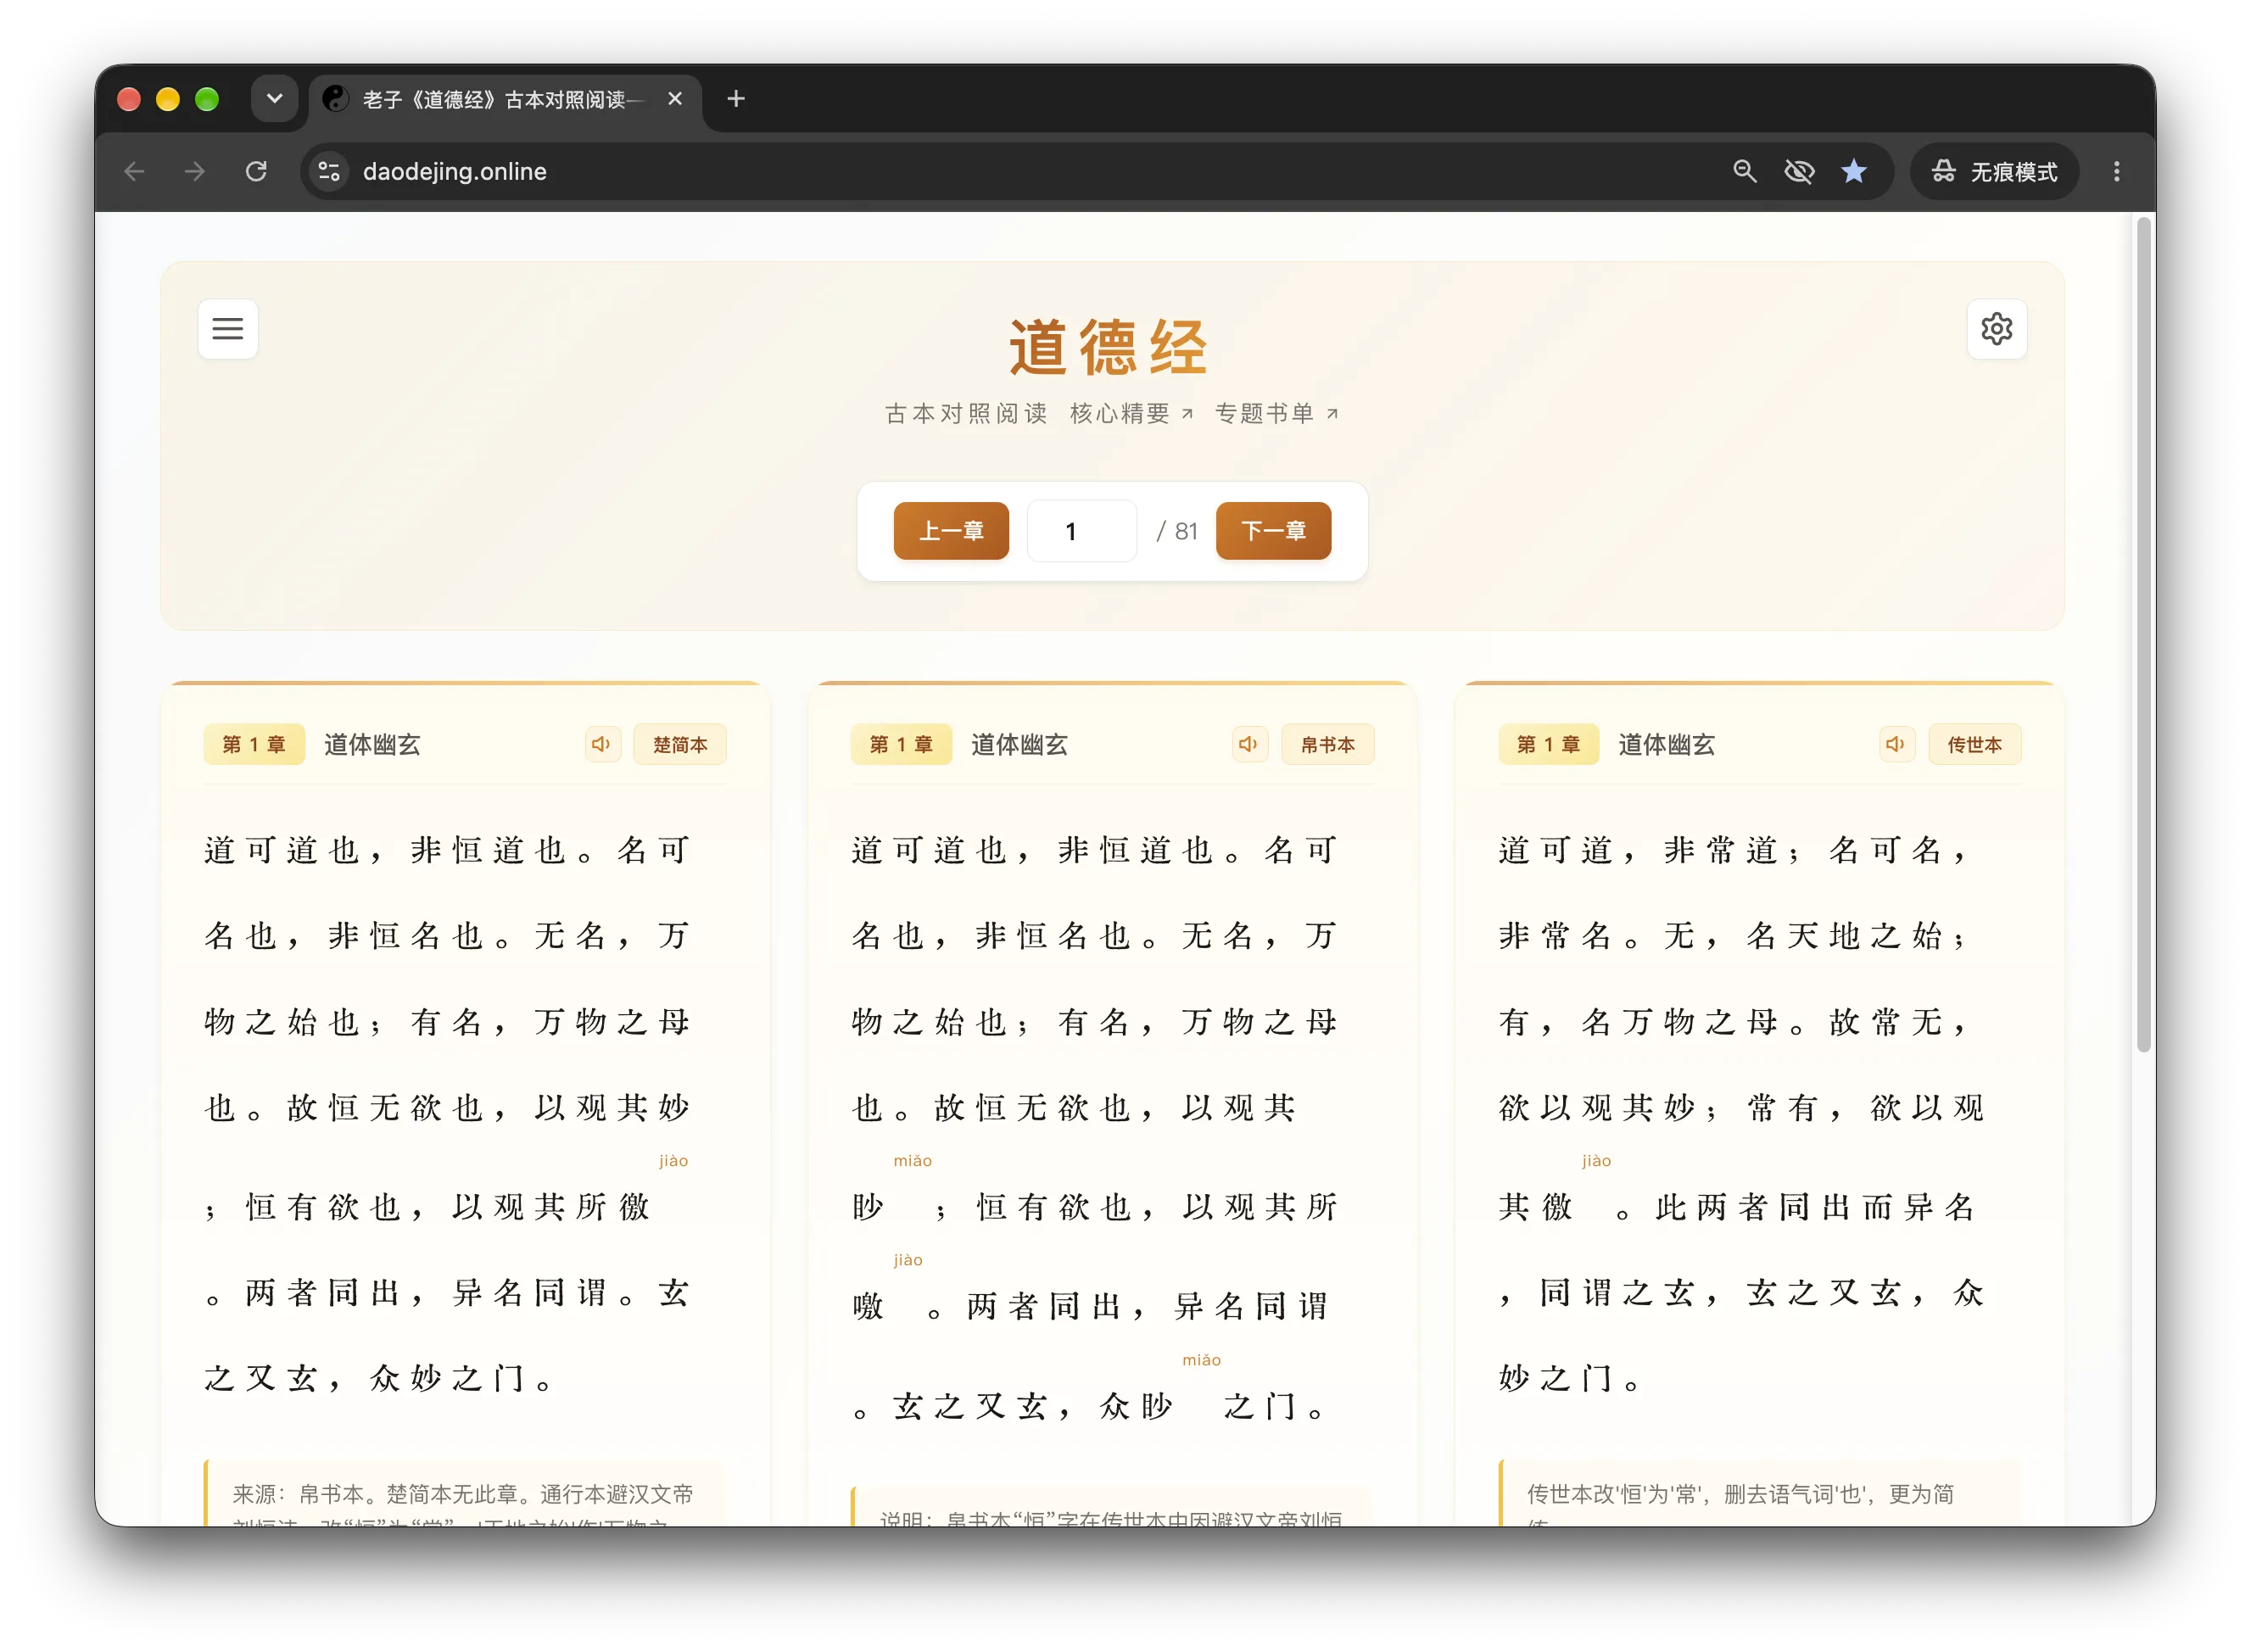Open the 核心精要 link

coord(1131,413)
